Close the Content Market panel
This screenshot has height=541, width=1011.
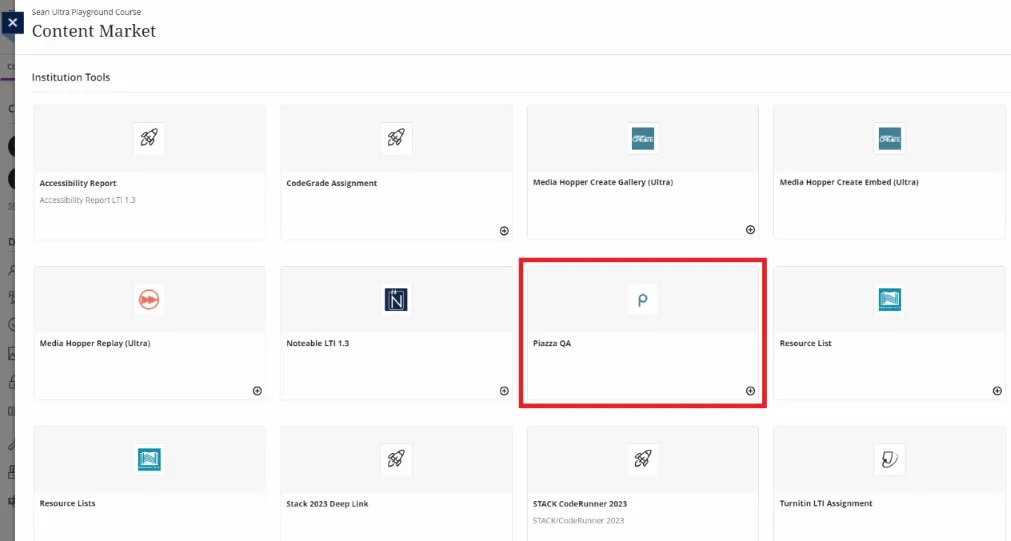click(x=12, y=23)
